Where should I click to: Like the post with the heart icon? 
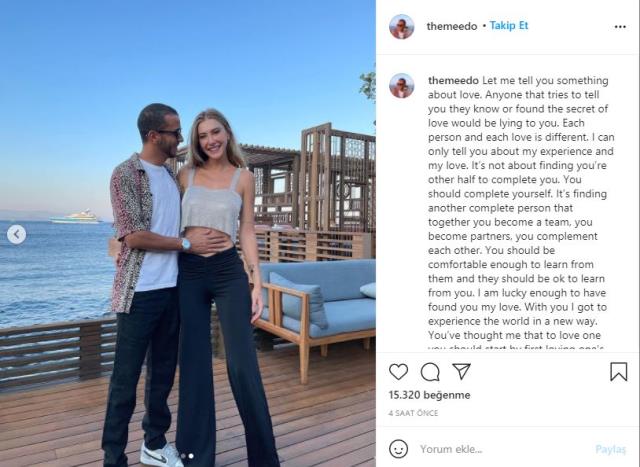(x=398, y=371)
